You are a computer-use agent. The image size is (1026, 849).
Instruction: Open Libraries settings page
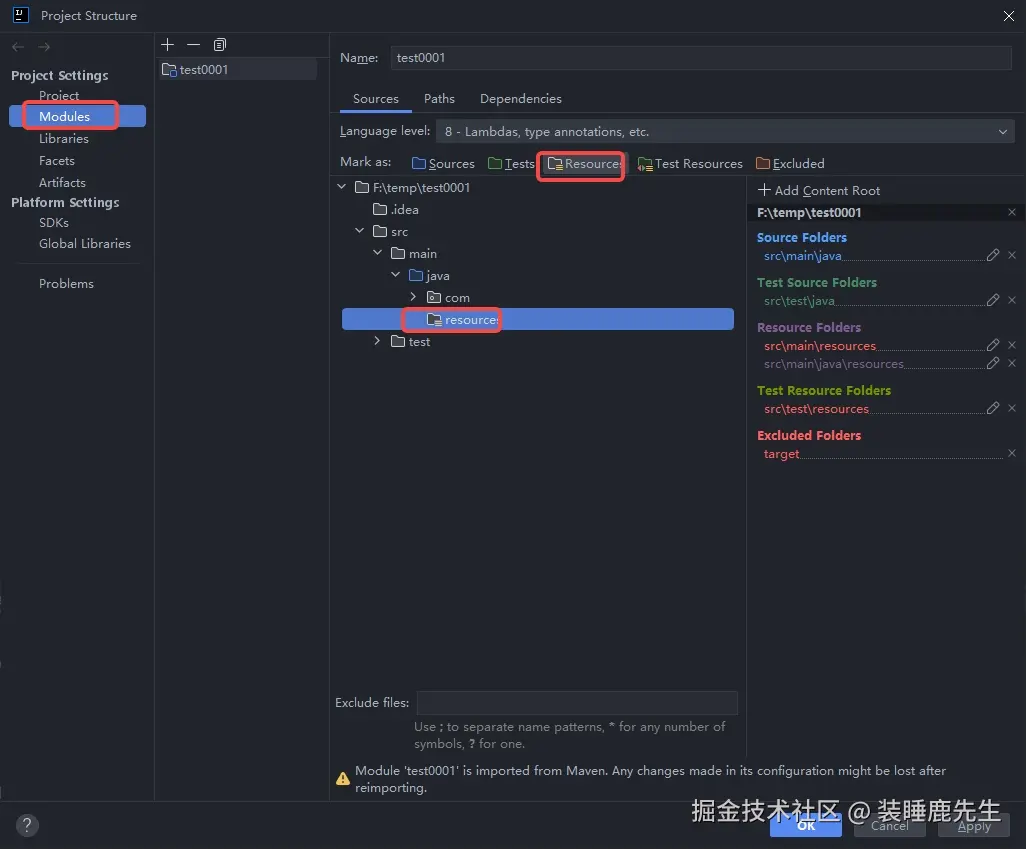63,139
